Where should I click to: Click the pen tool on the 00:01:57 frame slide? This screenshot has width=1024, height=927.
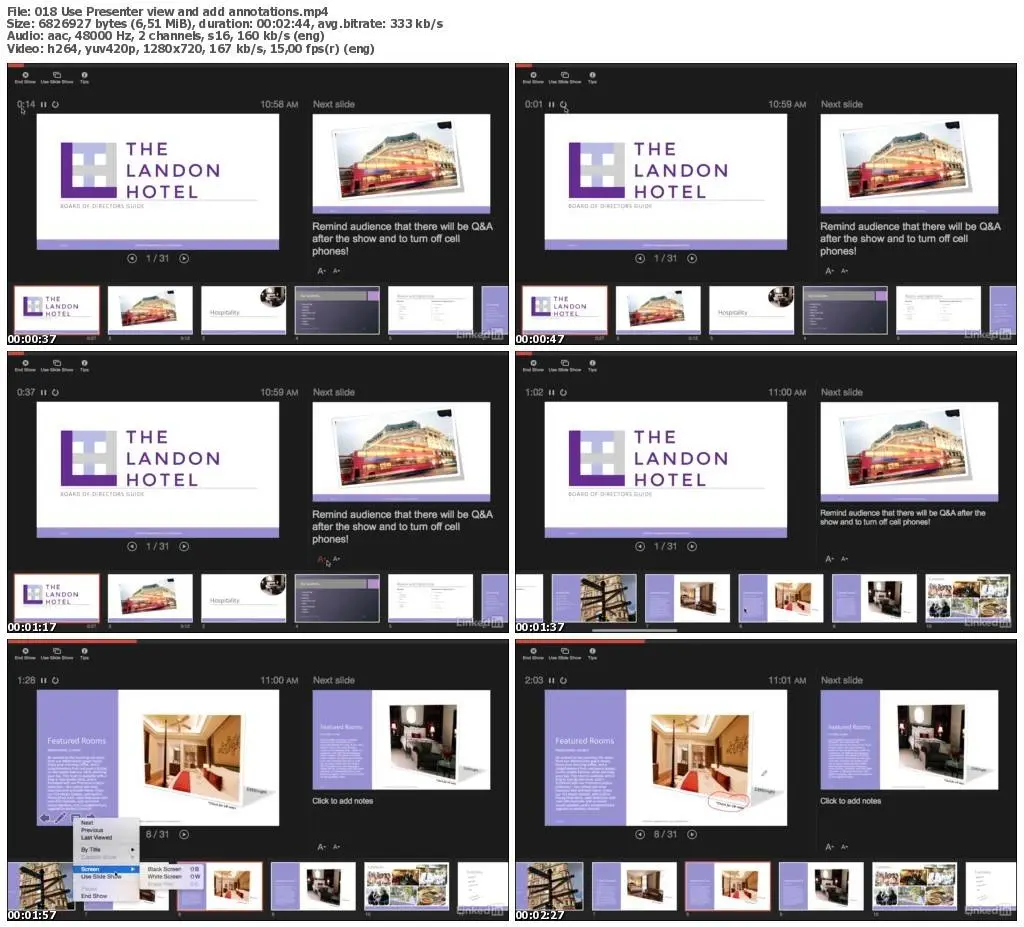click(x=59, y=818)
